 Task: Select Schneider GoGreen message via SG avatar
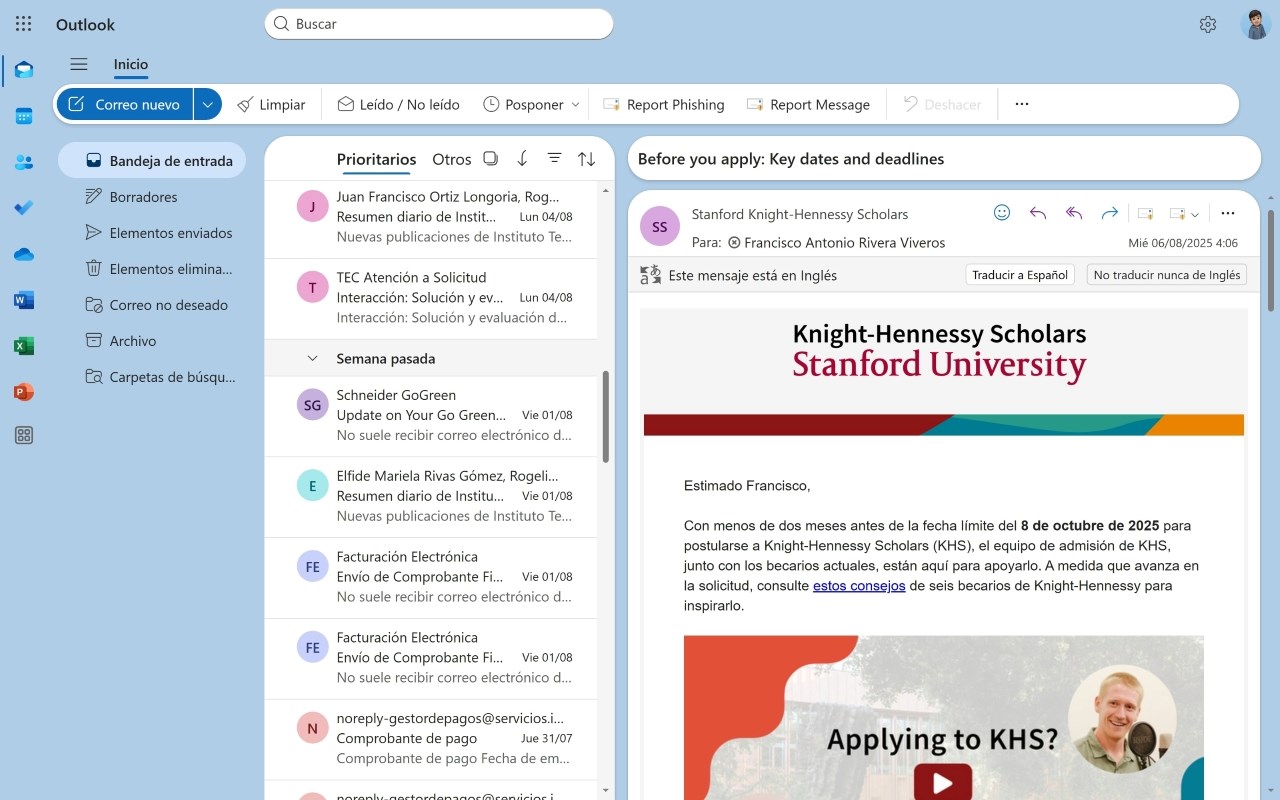(313, 405)
